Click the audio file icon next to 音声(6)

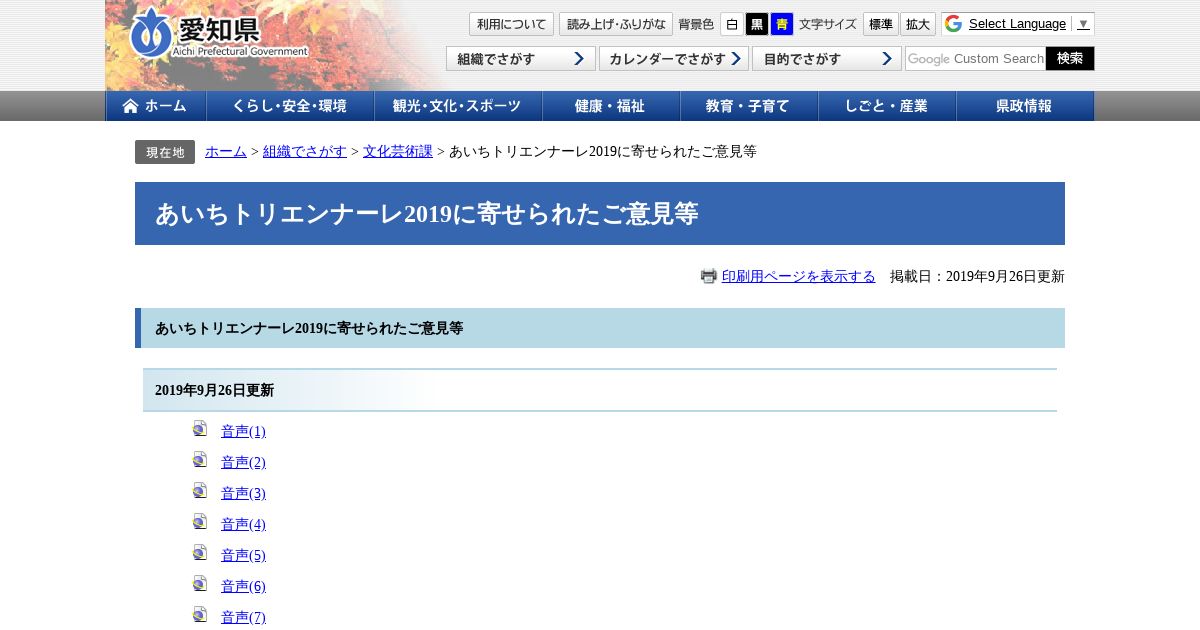(200, 584)
